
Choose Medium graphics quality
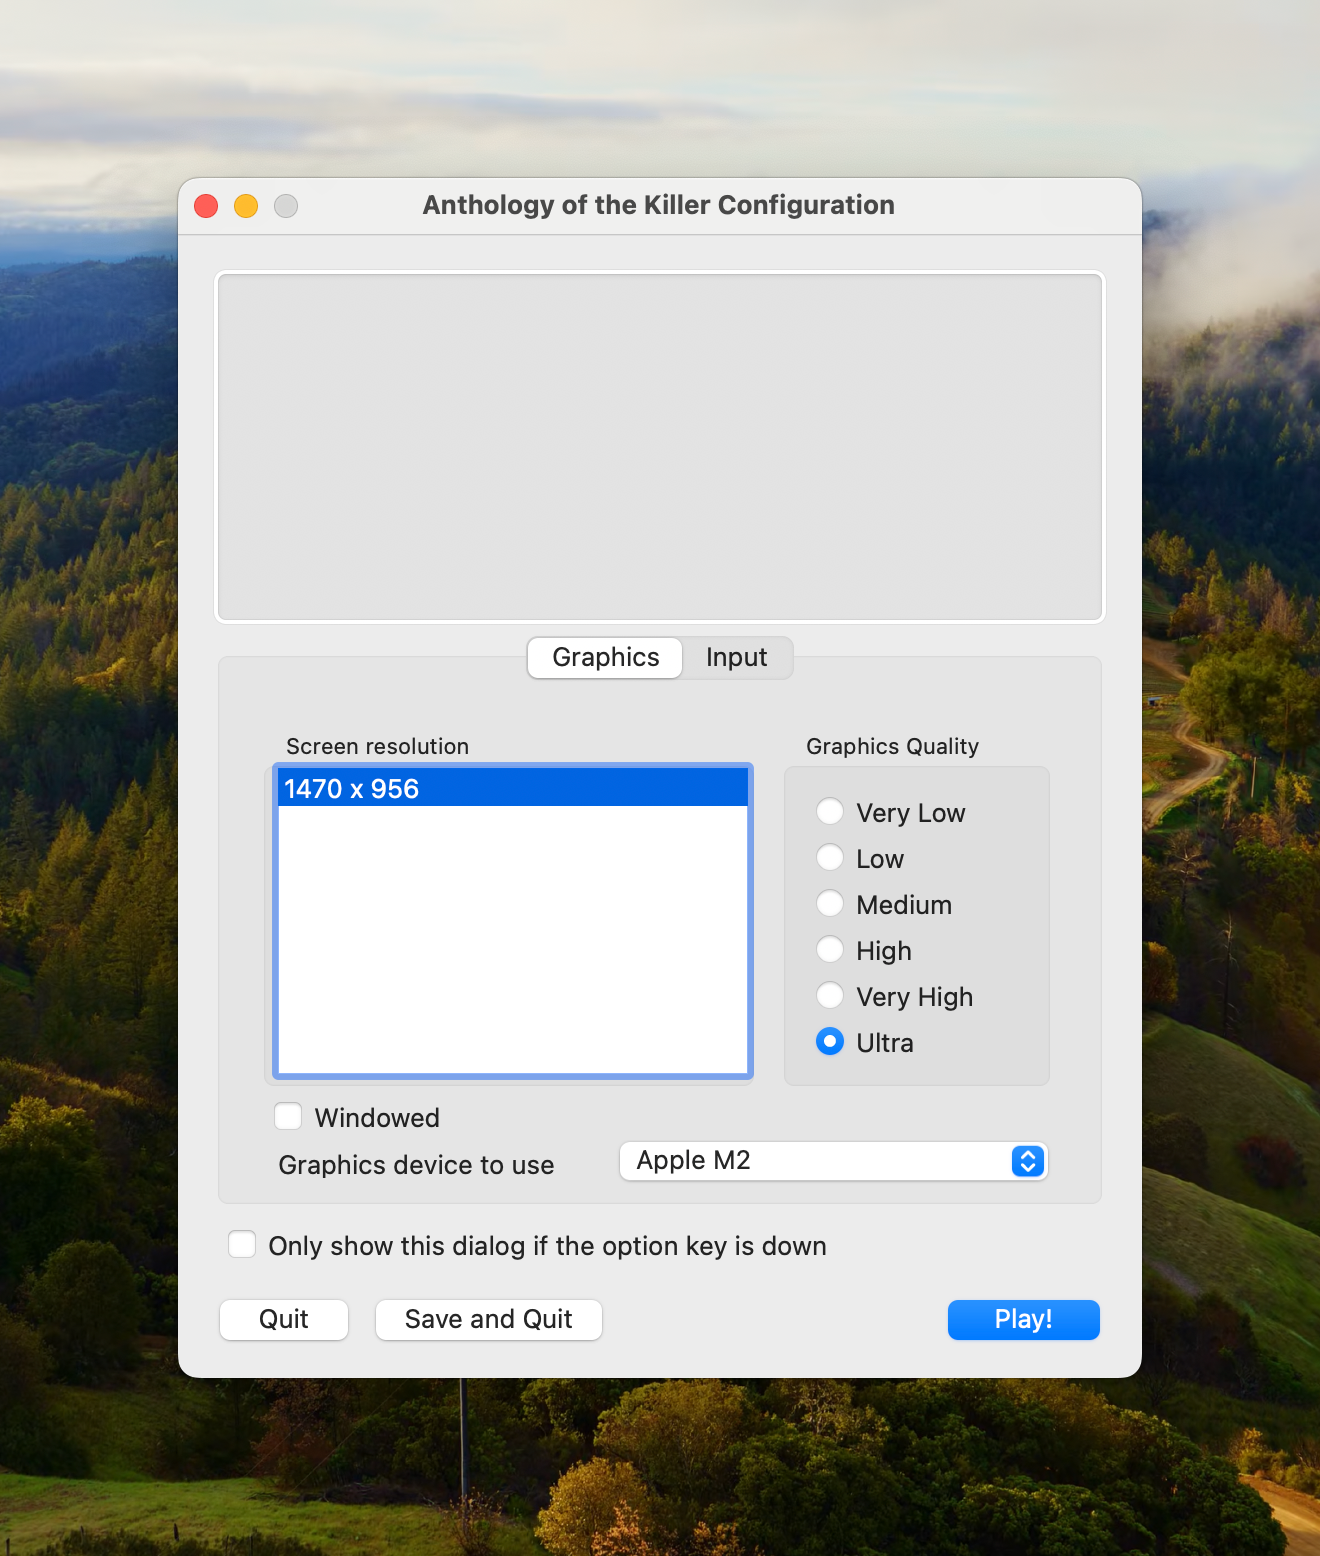(830, 903)
